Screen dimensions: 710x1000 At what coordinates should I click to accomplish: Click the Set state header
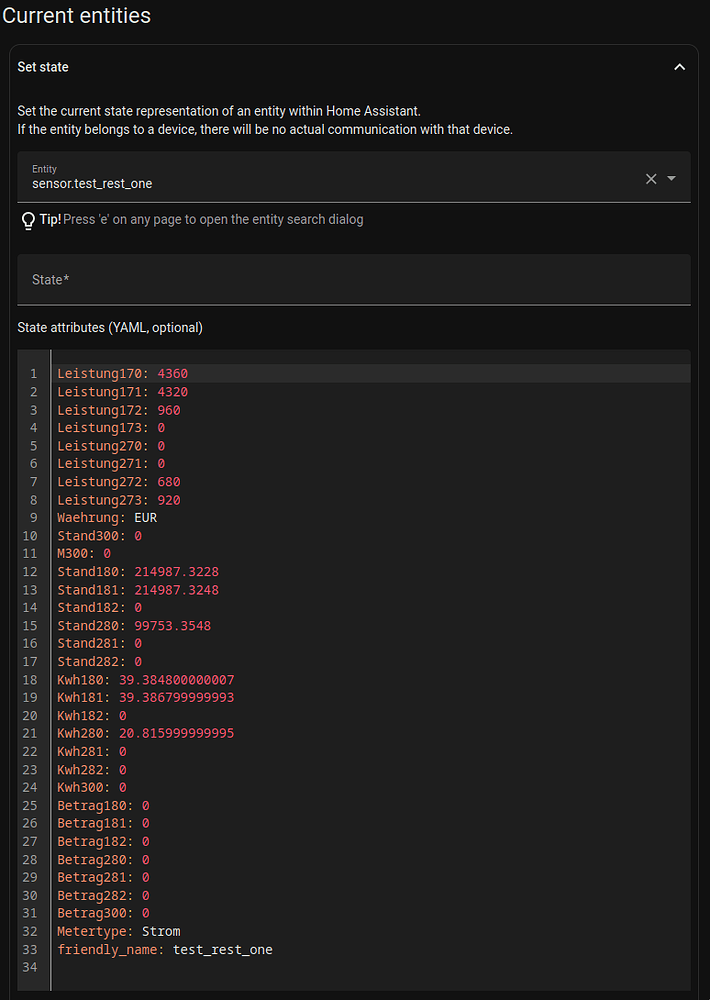[43, 67]
